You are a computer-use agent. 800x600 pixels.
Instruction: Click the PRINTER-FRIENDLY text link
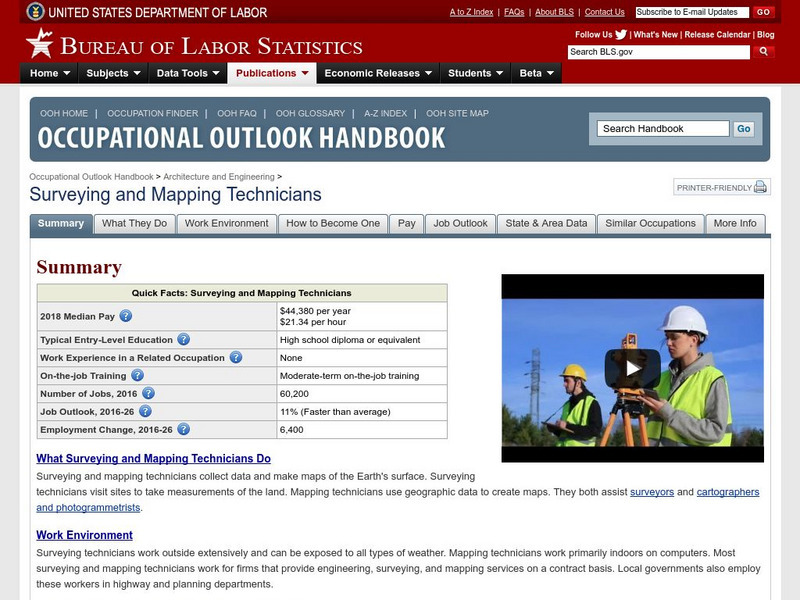[714, 188]
